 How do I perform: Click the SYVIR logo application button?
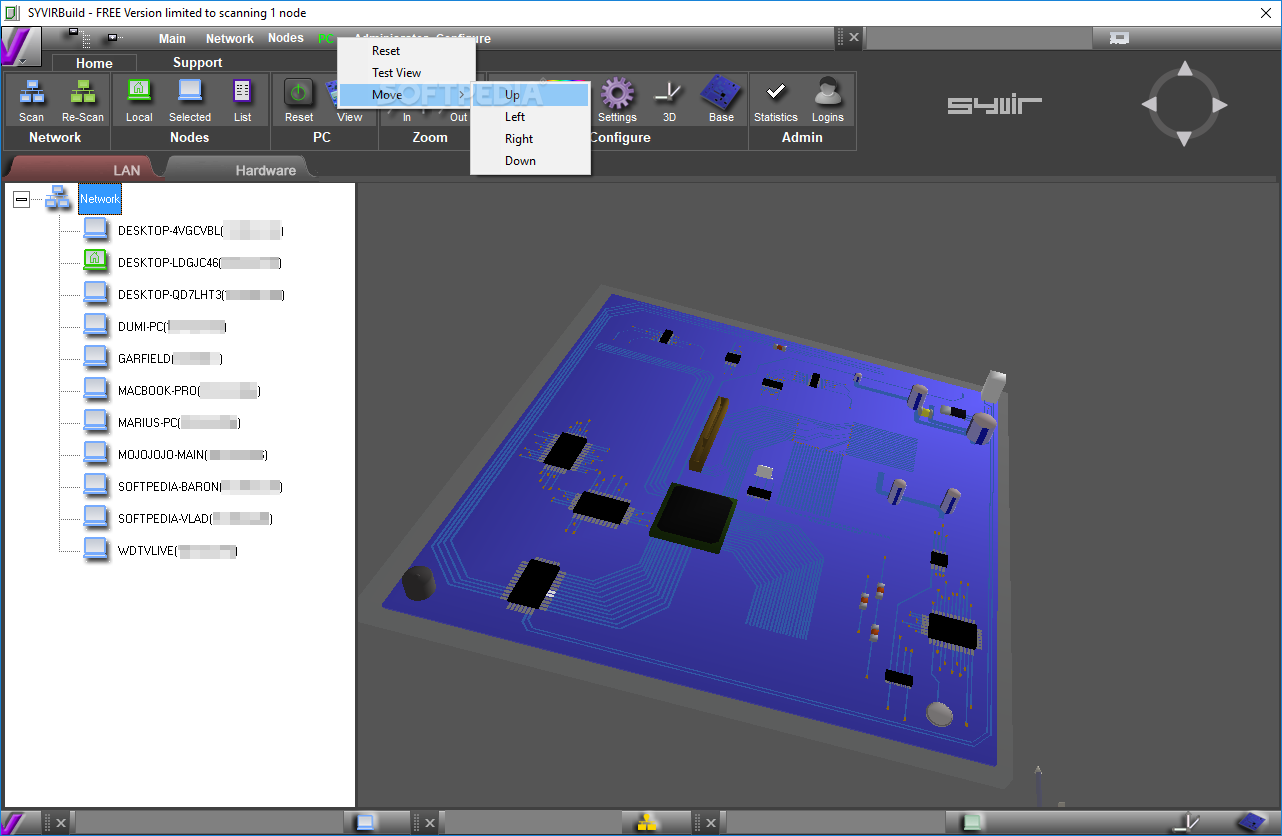21,47
